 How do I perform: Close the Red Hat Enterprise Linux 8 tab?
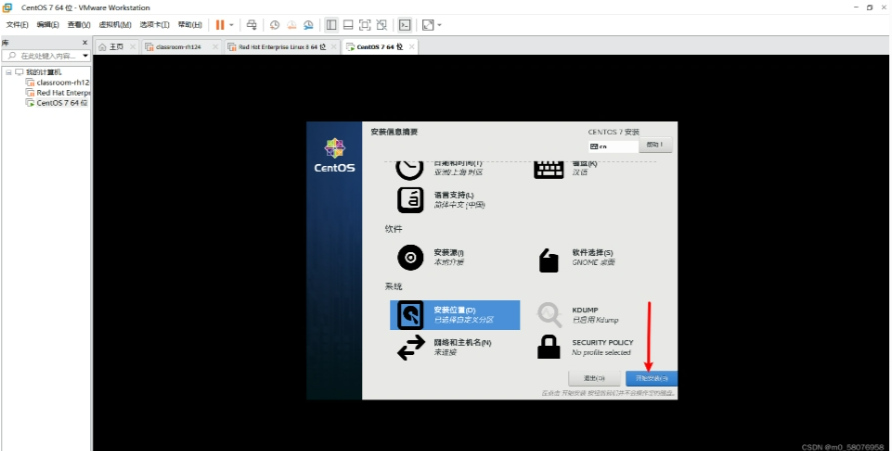334,47
